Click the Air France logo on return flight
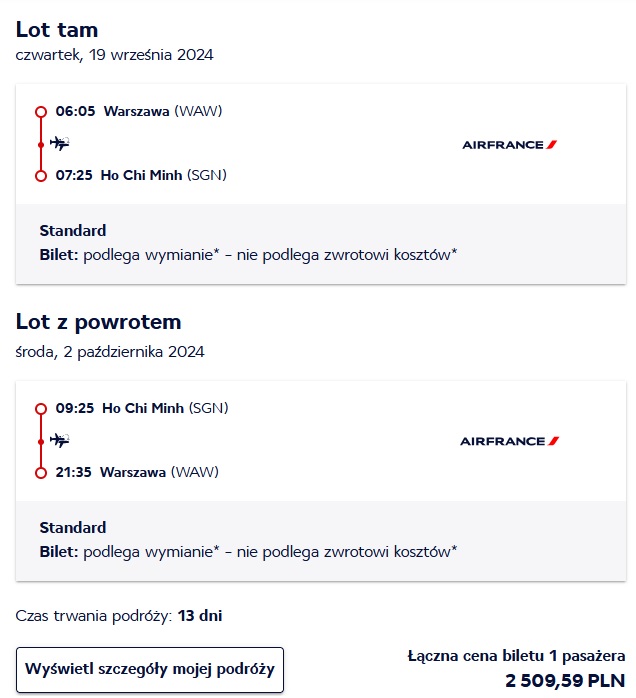This screenshot has height=698, width=636. [x=510, y=441]
